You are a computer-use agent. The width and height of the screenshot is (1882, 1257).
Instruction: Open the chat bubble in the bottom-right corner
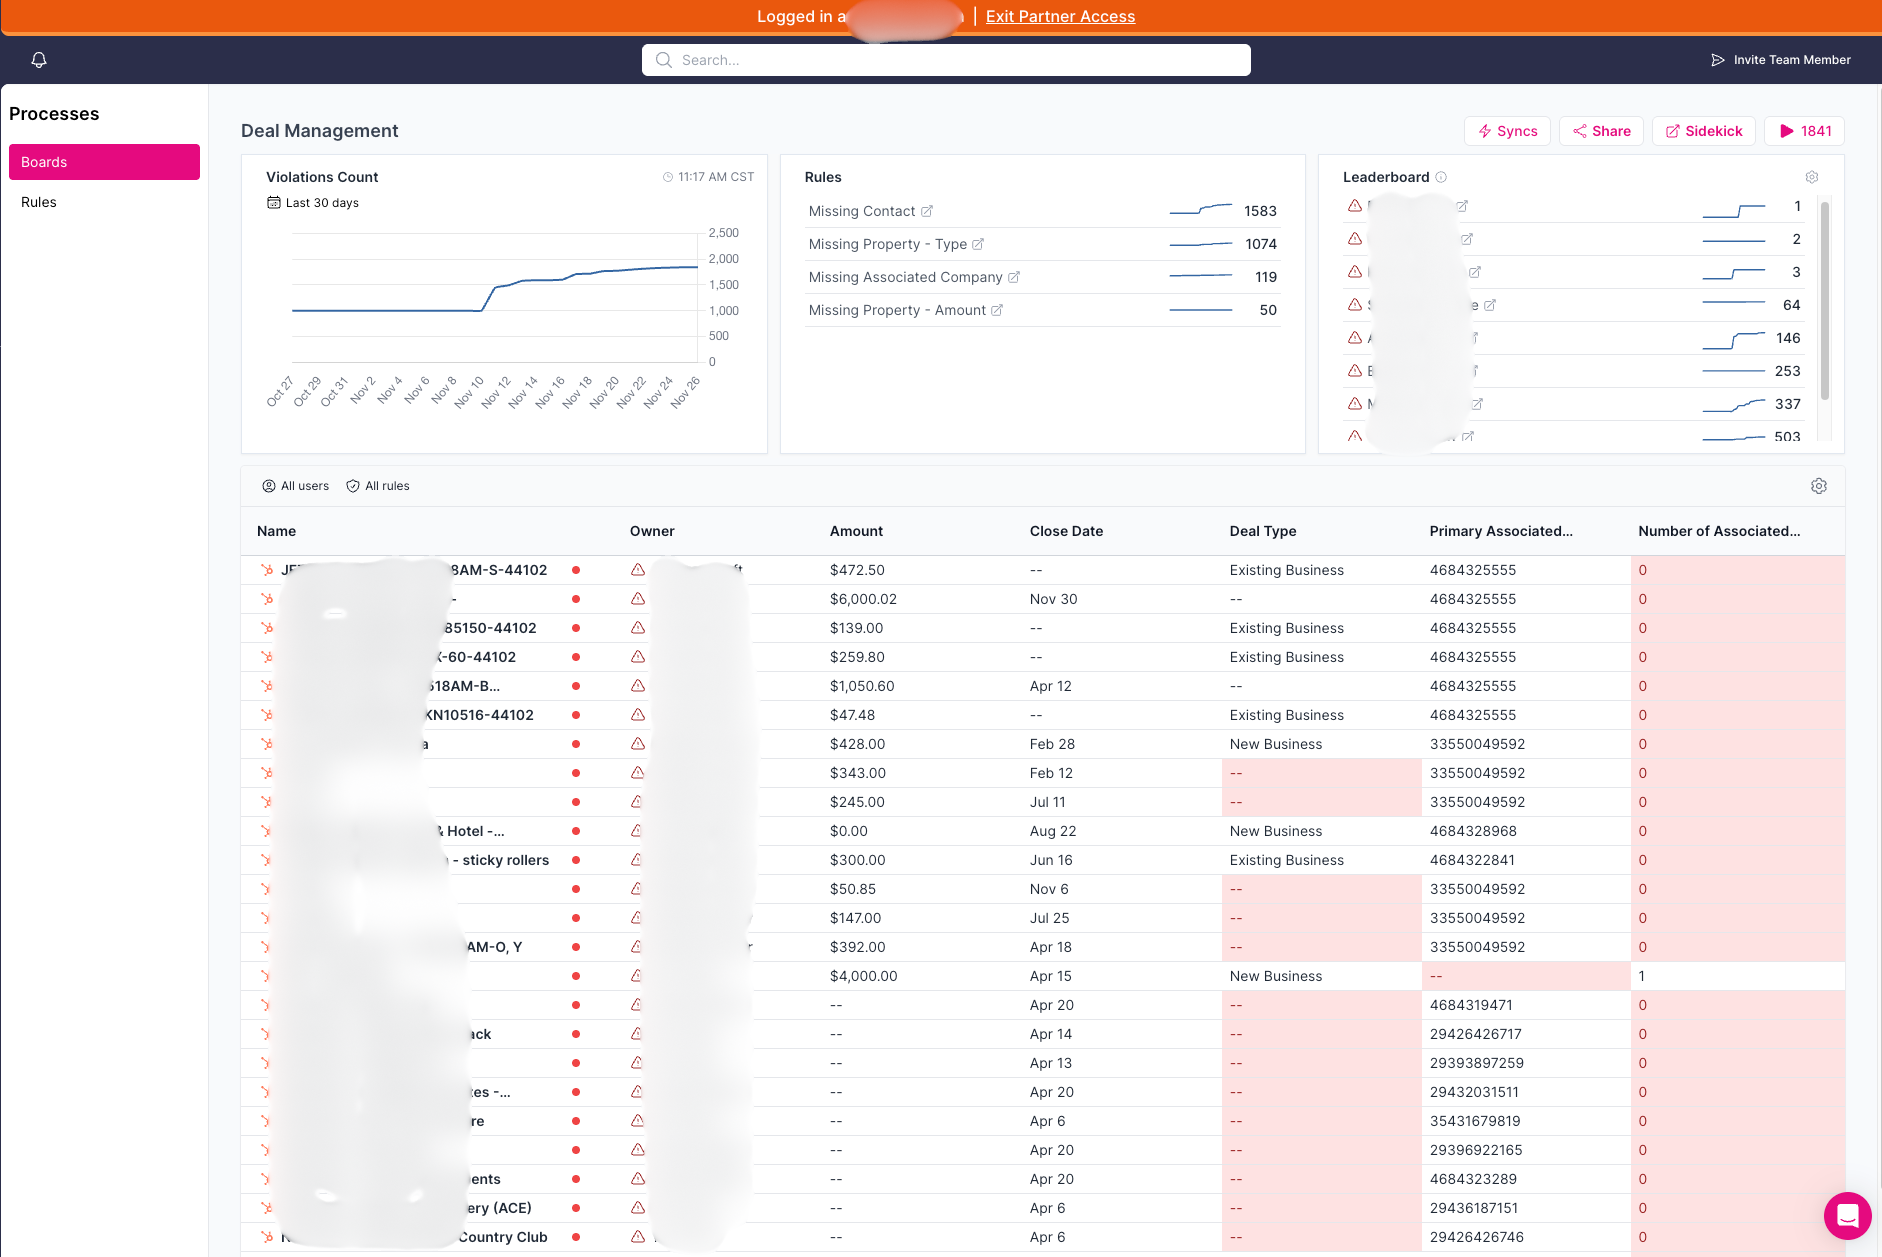[1847, 1216]
